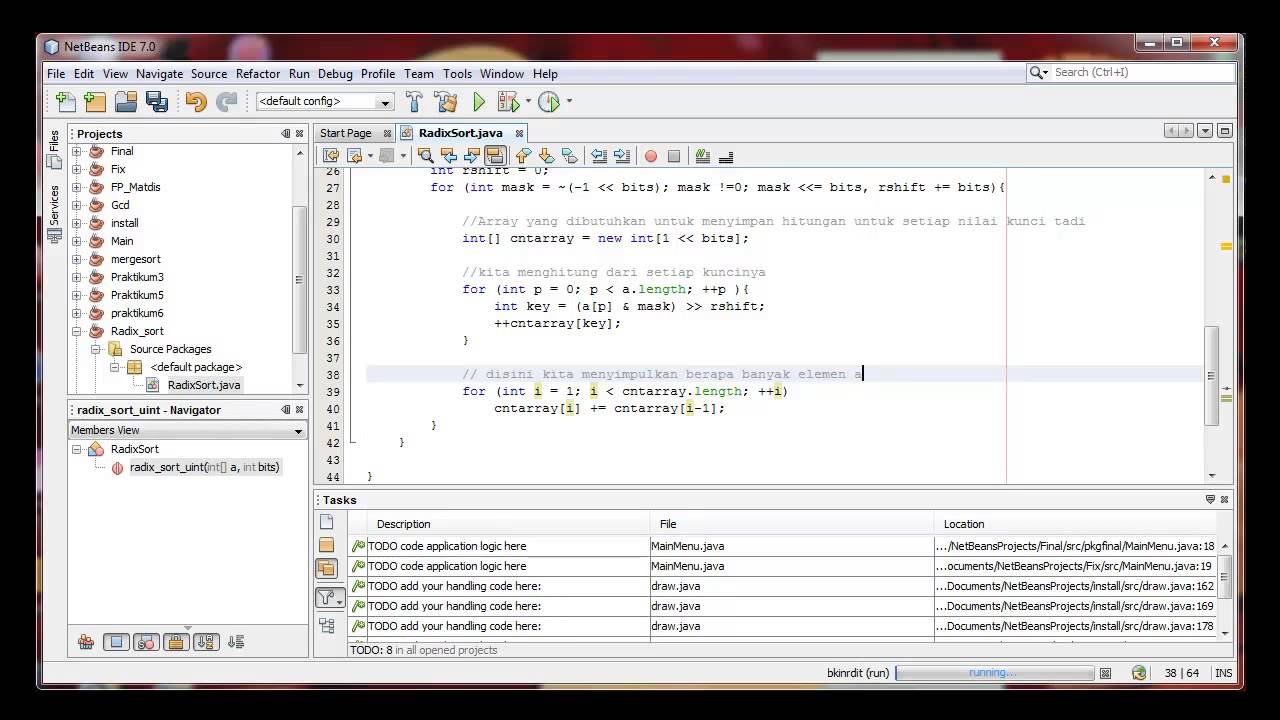Click the Comment code icon
1280x720 pixels.
(702, 155)
